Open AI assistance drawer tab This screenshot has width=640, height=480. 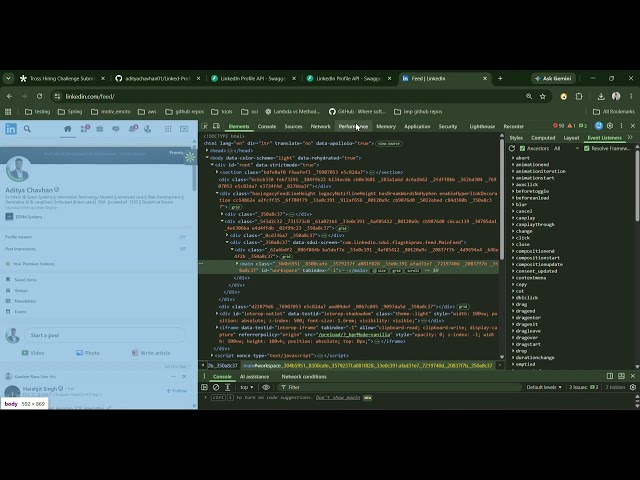(x=254, y=377)
